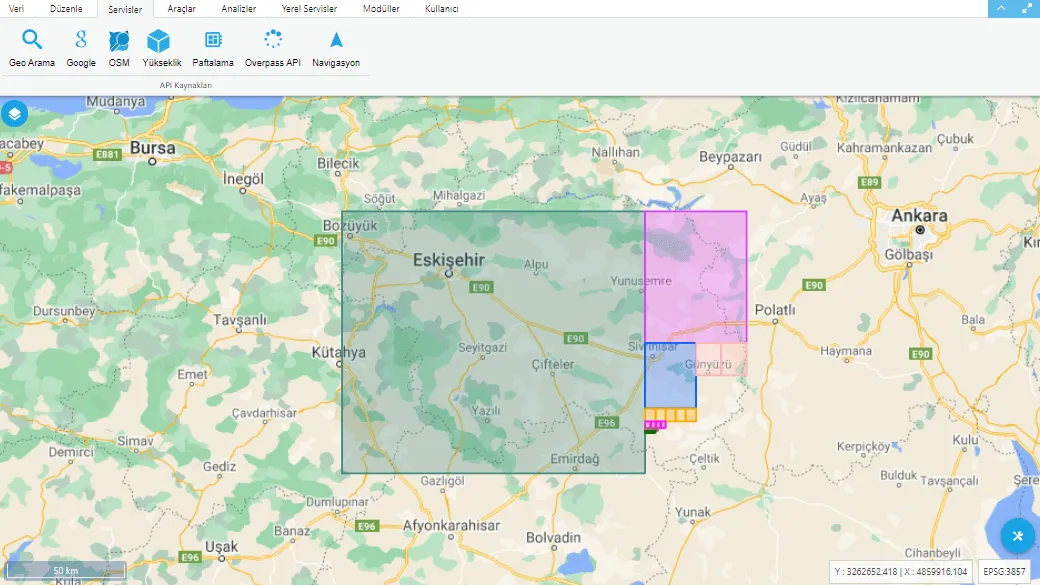The width and height of the screenshot is (1040, 585).
Task: Open the map layers button
Action: (x=15, y=113)
